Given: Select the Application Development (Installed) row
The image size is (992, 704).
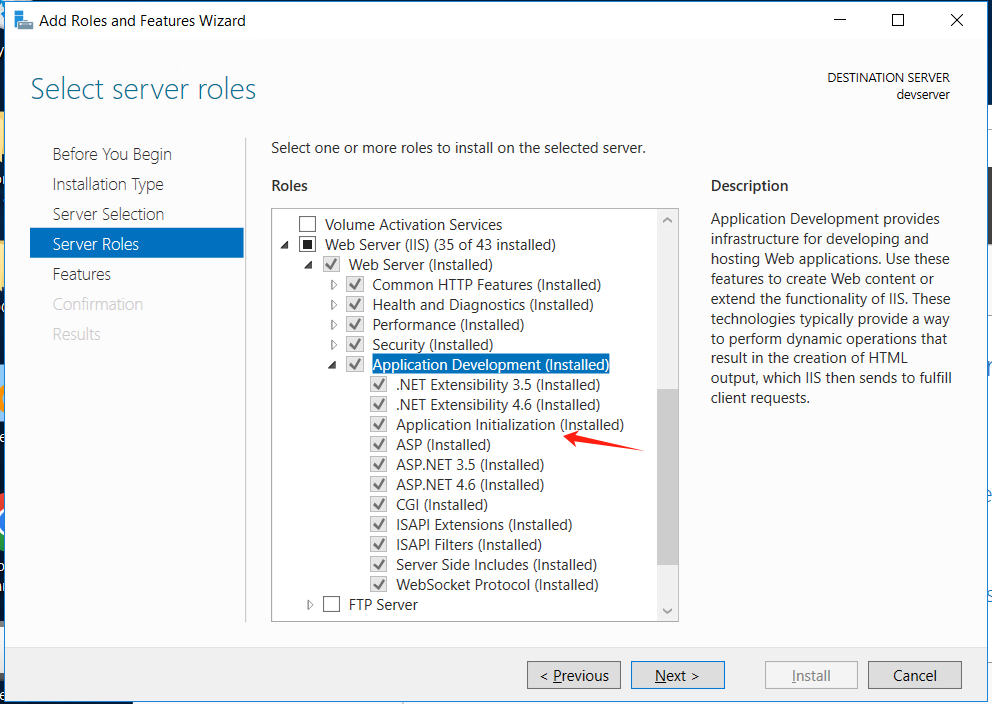Looking at the screenshot, I should coord(490,364).
